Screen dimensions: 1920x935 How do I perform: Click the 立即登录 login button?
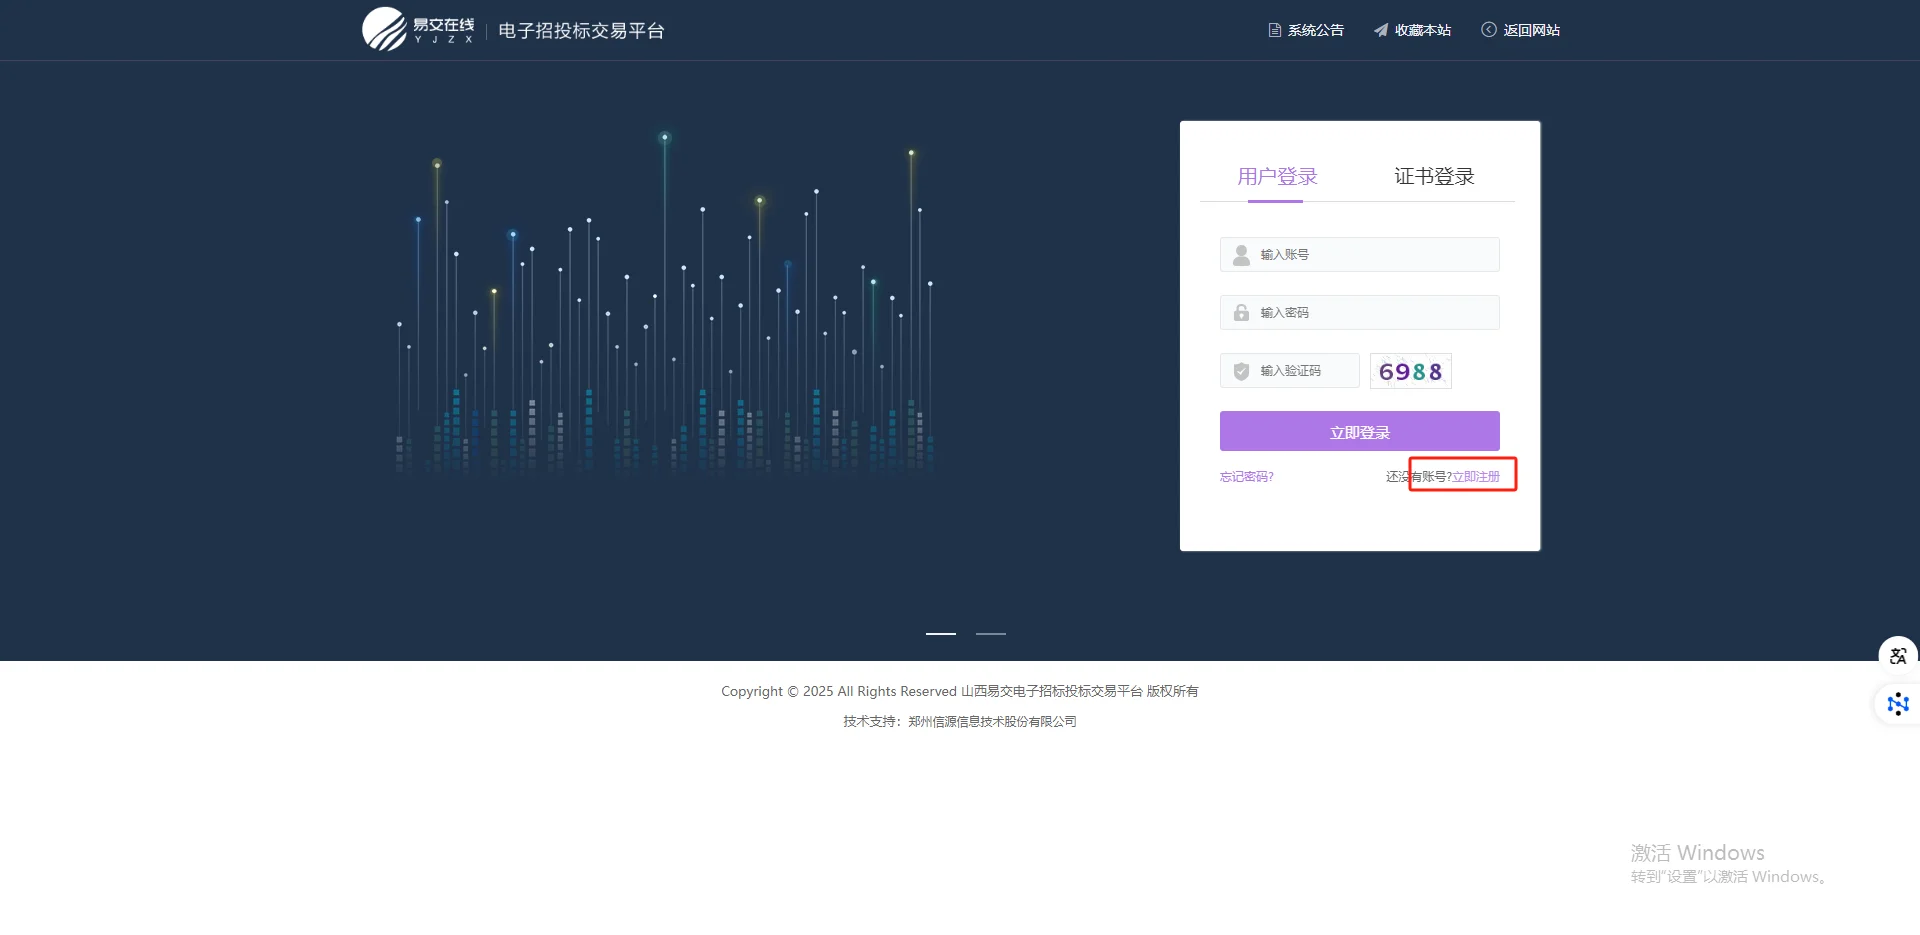click(x=1359, y=431)
